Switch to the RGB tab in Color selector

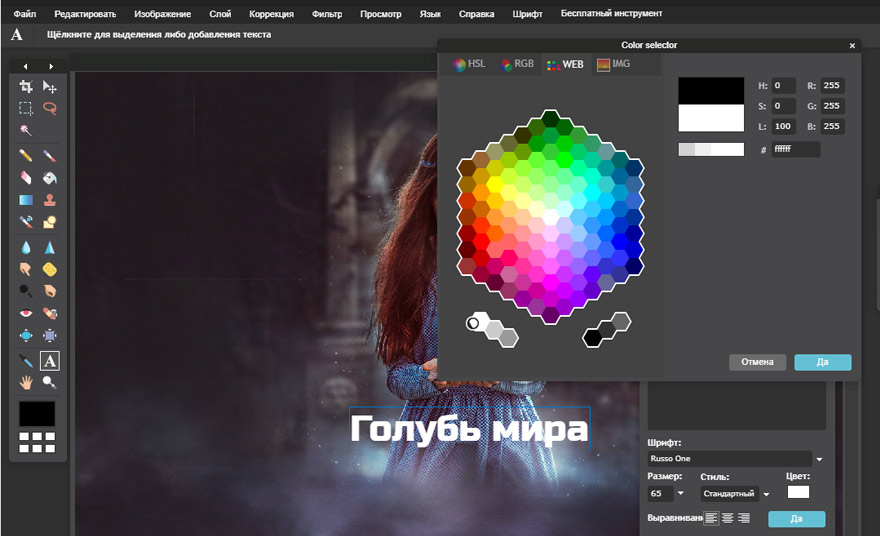[x=518, y=64]
